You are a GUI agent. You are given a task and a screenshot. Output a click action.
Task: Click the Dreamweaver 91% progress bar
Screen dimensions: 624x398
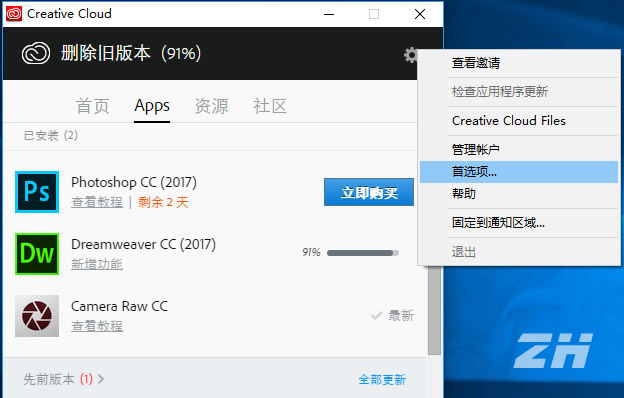click(x=363, y=253)
